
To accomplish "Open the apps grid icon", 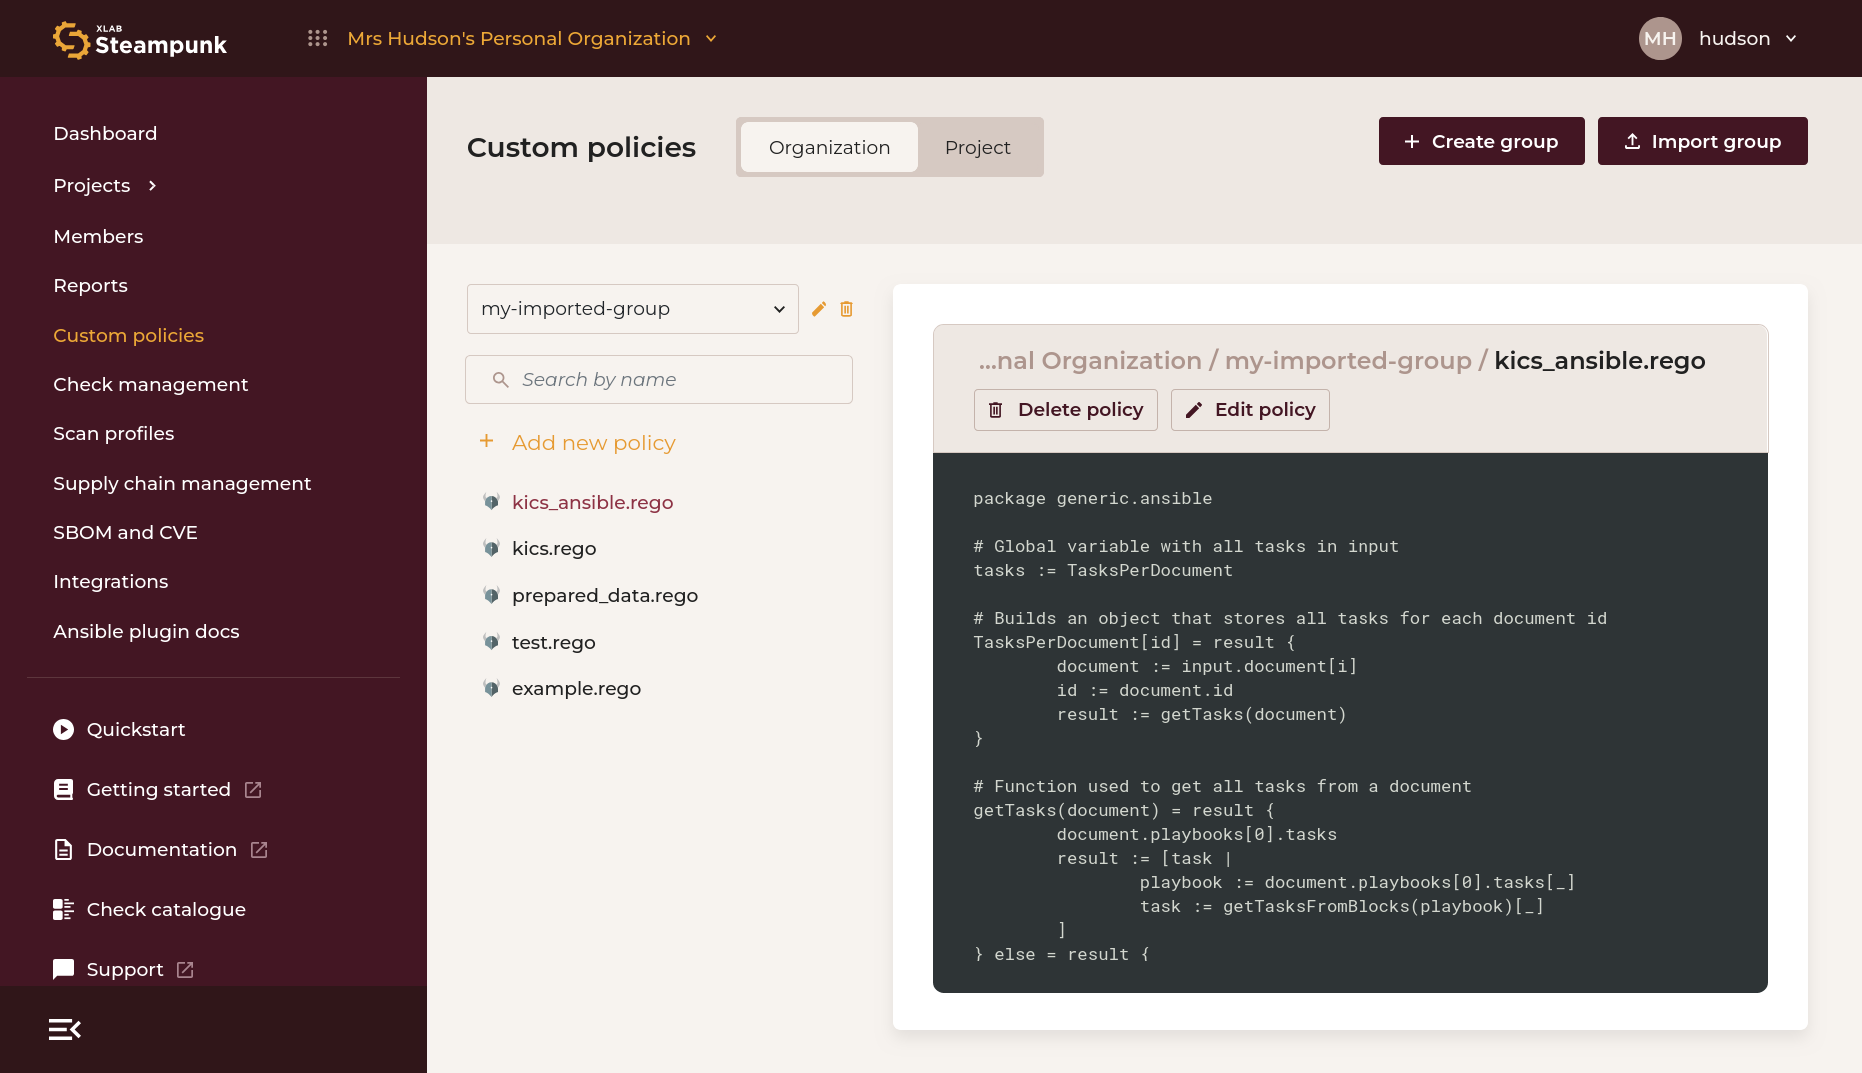I will (x=318, y=38).
